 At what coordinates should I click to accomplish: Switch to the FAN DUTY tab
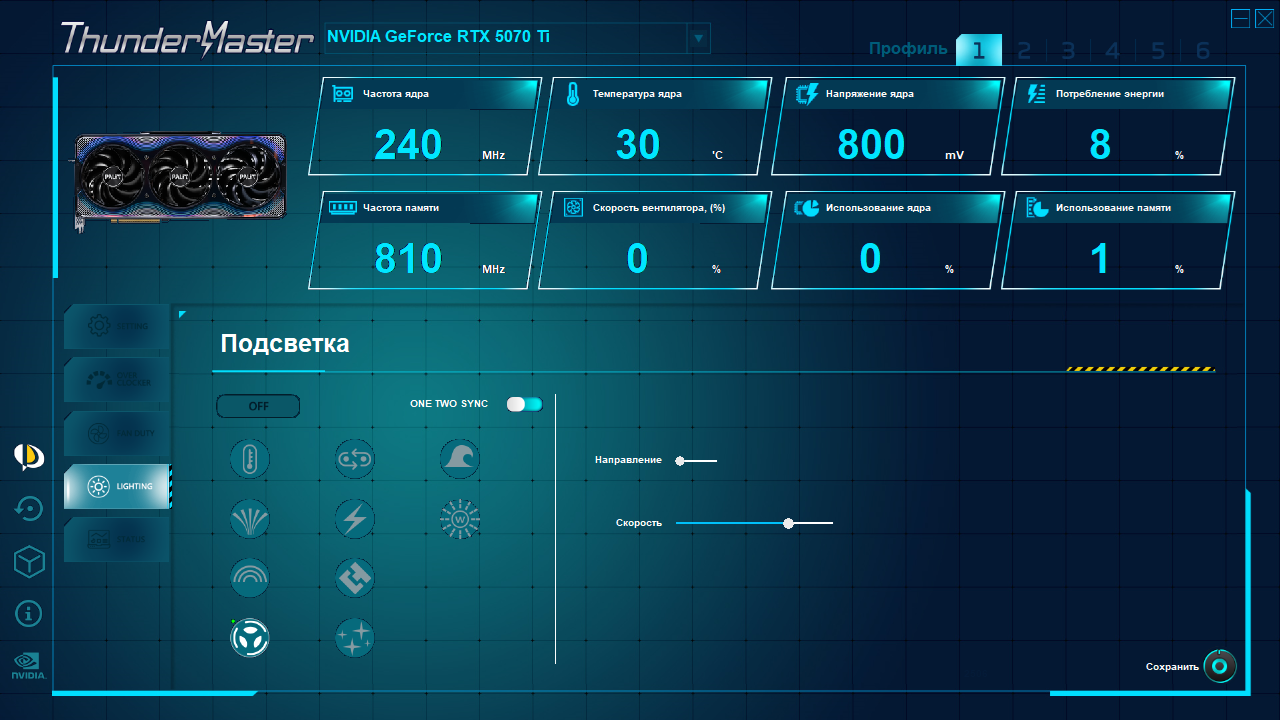click(117, 433)
